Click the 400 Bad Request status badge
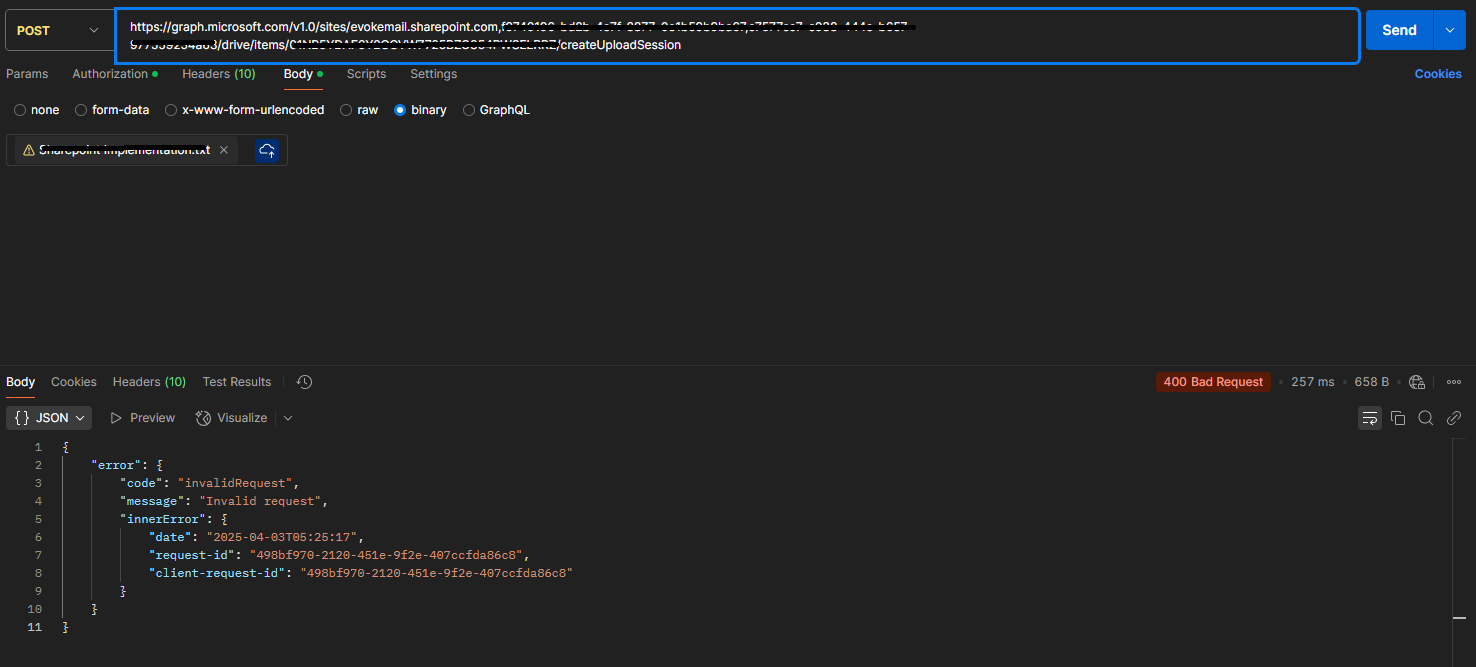Image resolution: width=1476 pixels, height=667 pixels. click(x=1214, y=382)
